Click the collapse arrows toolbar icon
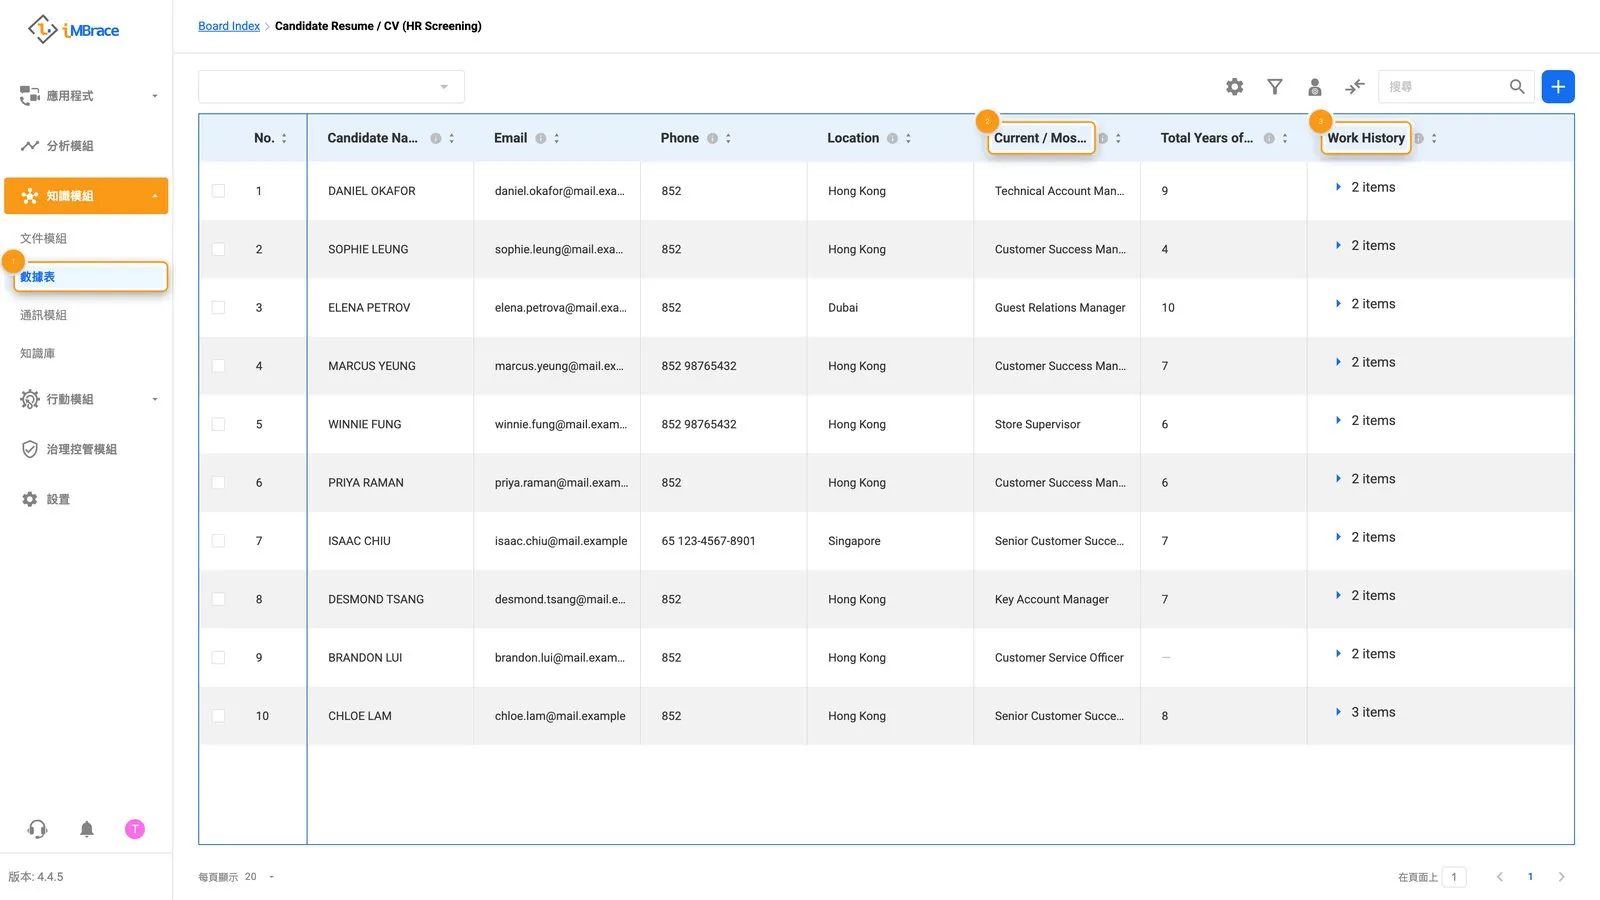The height and width of the screenshot is (900, 1600). 1355,87
